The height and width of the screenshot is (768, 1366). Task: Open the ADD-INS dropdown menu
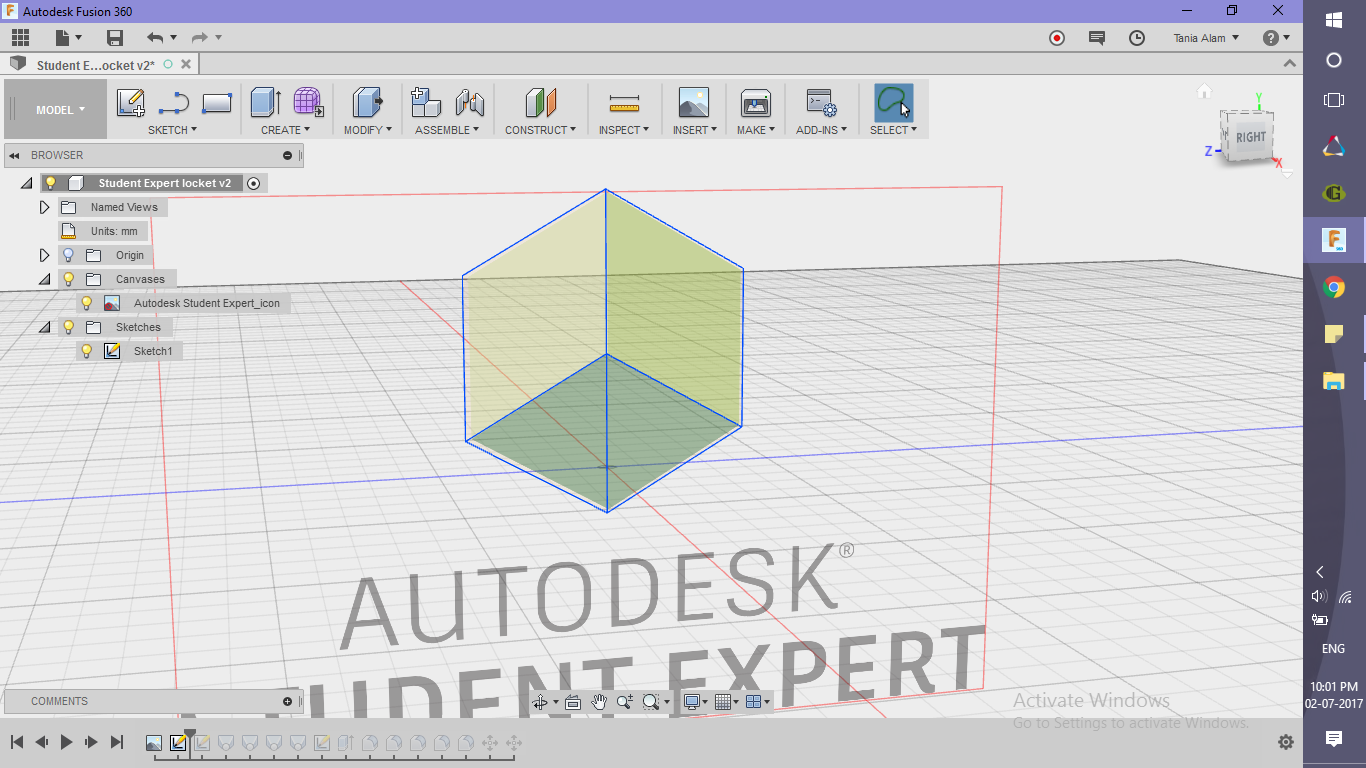point(821,130)
